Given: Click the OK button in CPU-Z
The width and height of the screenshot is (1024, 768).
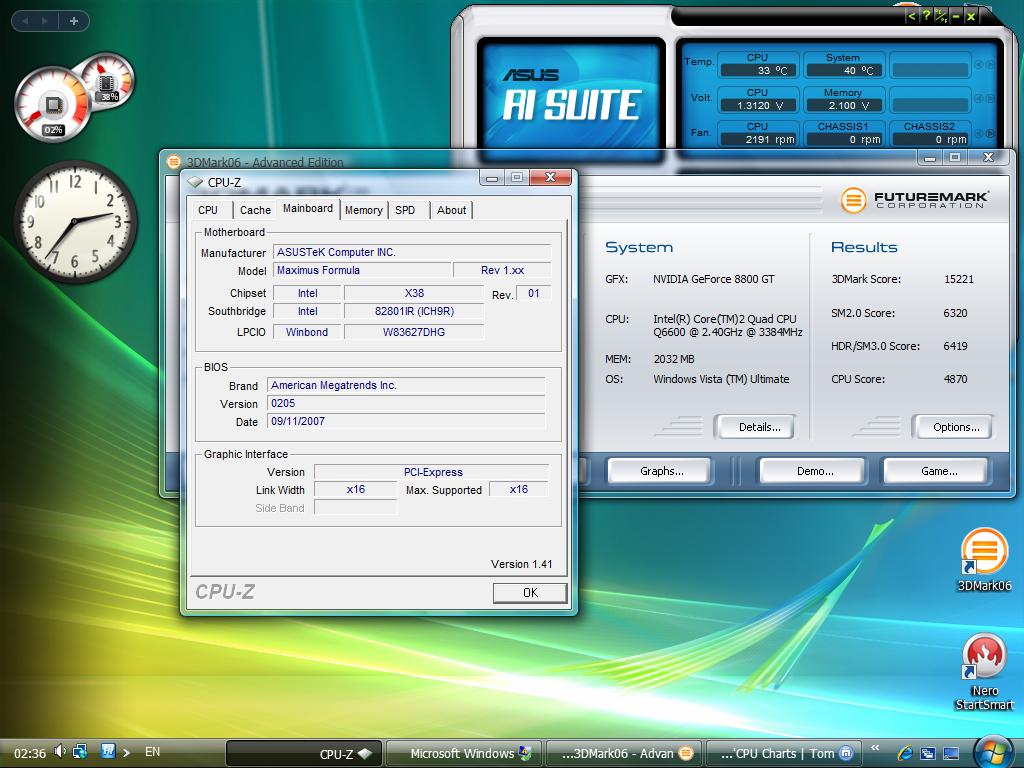Looking at the screenshot, I should (530, 592).
